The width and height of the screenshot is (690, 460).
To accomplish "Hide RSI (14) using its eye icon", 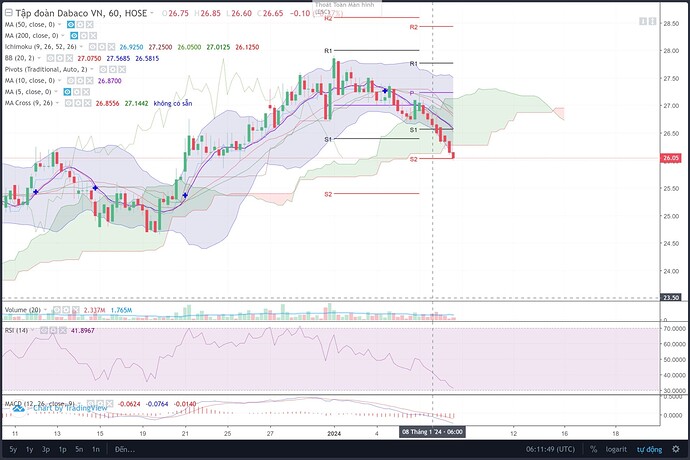I will pyautogui.click(x=44, y=330).
